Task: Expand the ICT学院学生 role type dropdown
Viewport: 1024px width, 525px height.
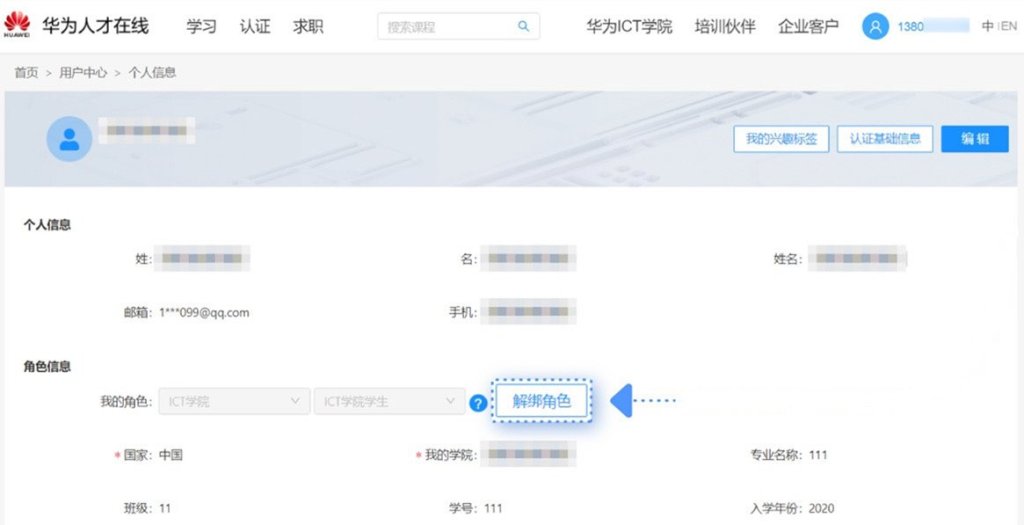Action: coord(388,402)
